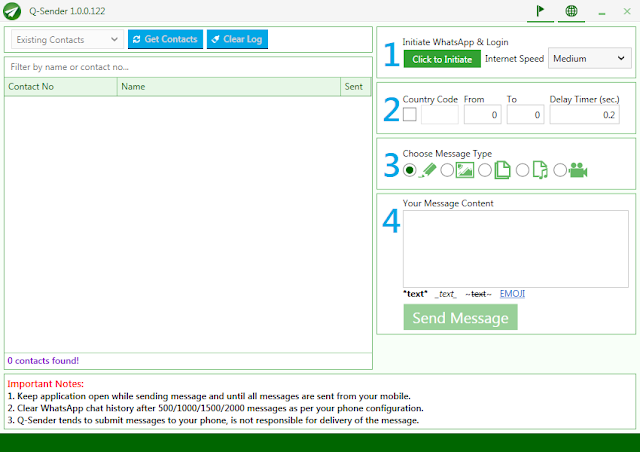This screenshot has height=452, width=640.
Task: Open the Internet Speed Medium dropdown
Action: tap(589, 58)
